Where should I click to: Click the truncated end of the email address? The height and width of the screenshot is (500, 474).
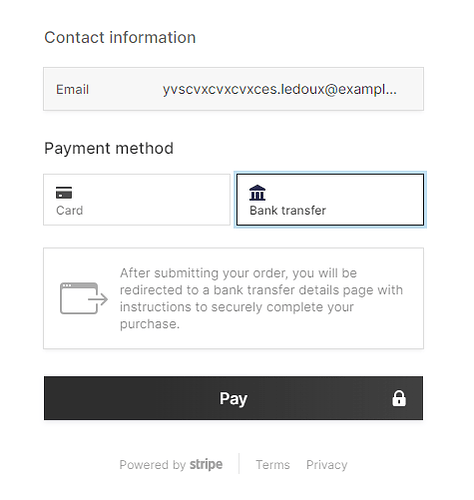(386, 89)
